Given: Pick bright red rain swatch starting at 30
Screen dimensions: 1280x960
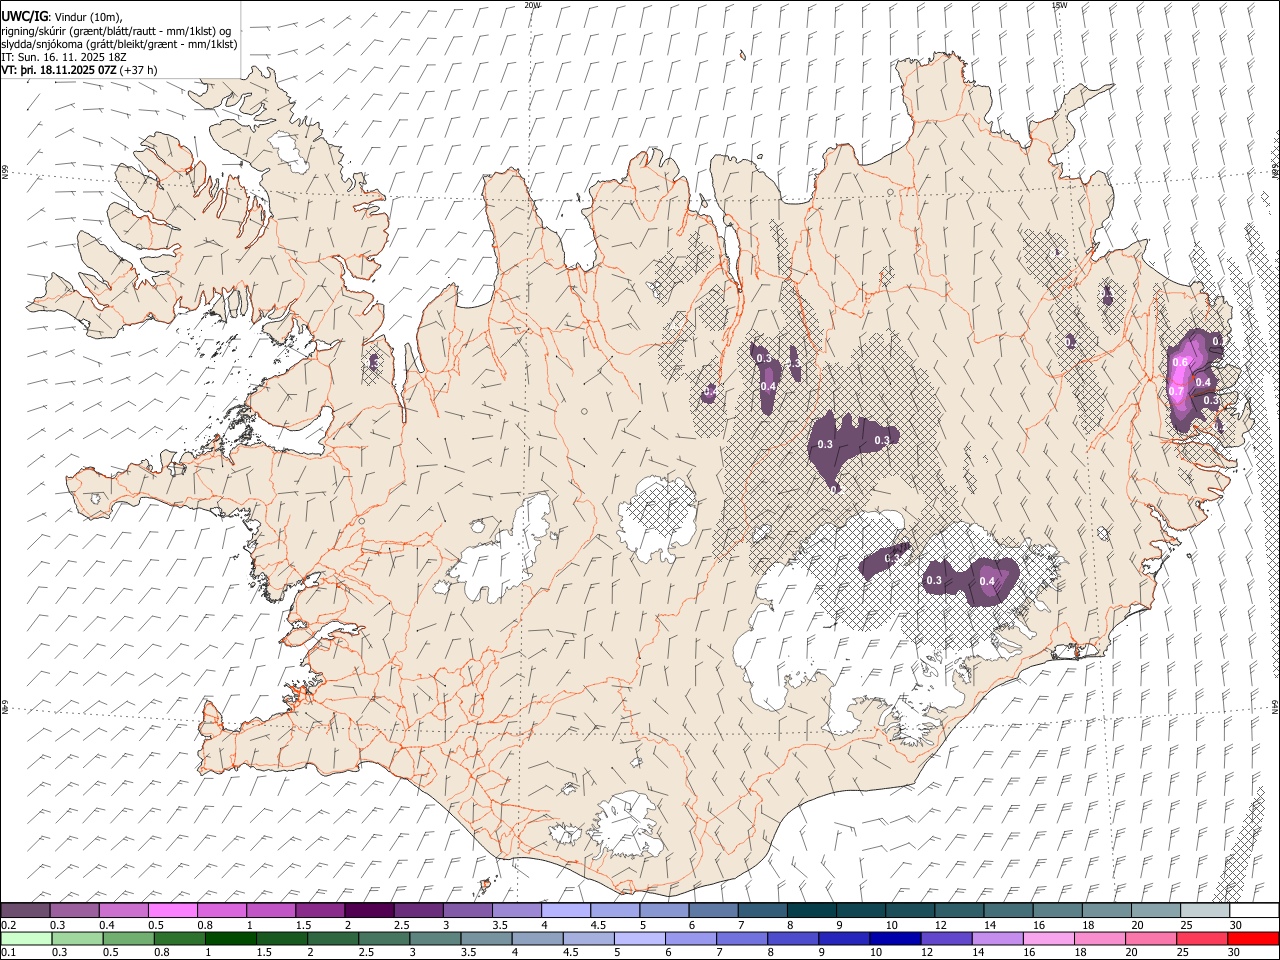Looking at the screenshot, I should click(x=1253, y=938).
